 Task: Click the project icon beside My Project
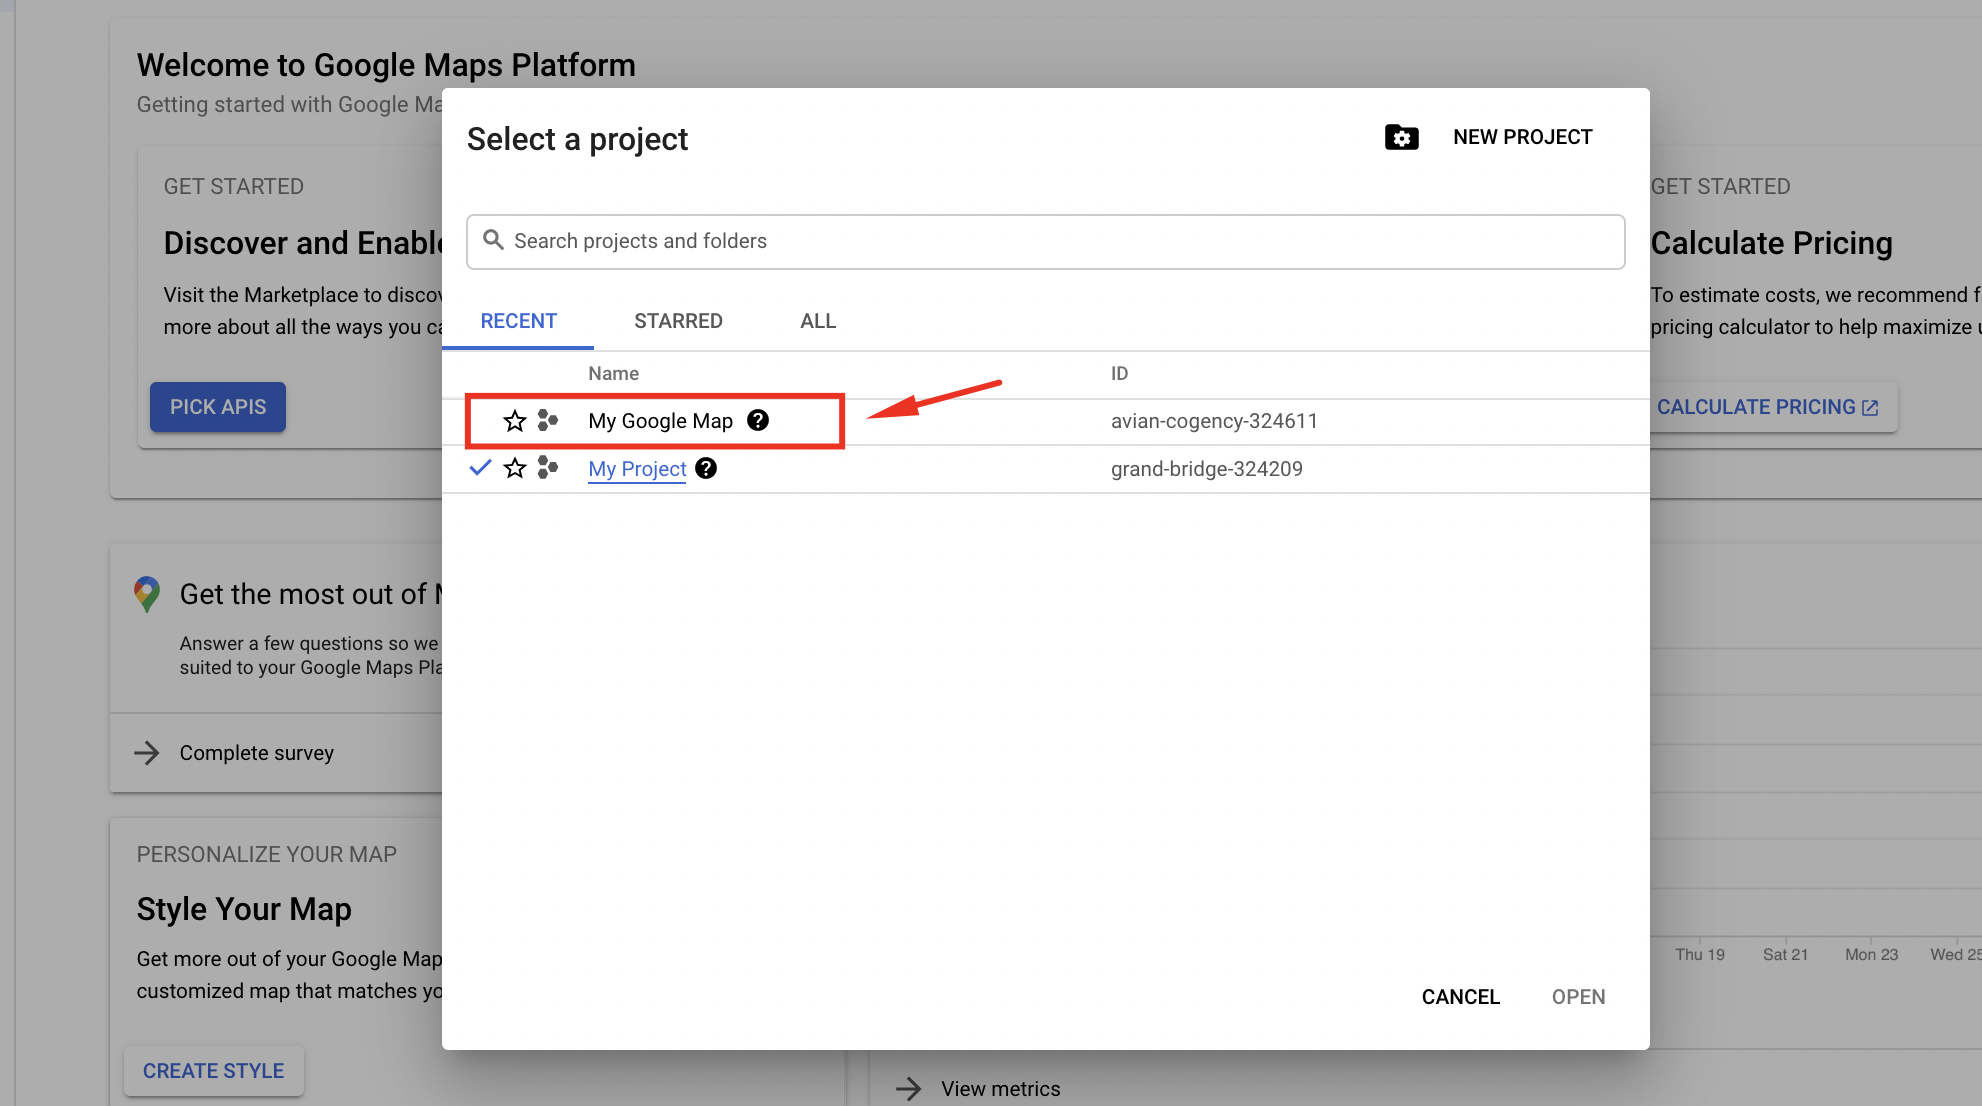[547, 468]
